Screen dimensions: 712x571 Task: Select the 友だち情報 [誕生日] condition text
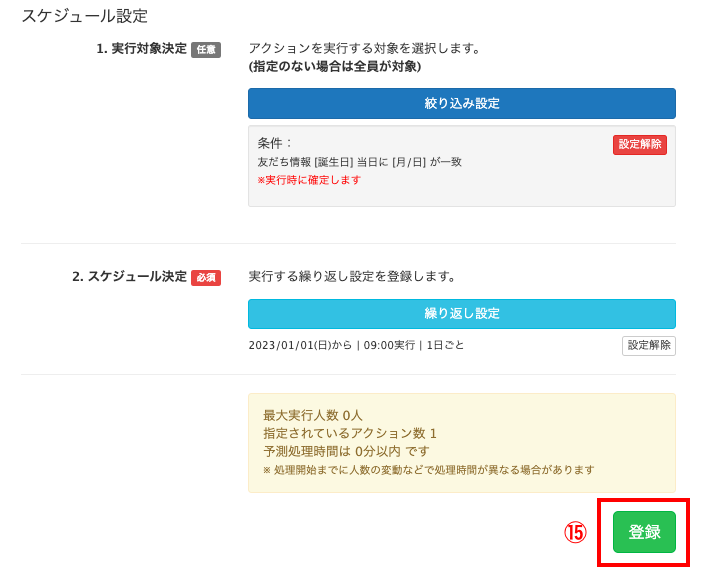pyautogui.click(x=359, y=162)
